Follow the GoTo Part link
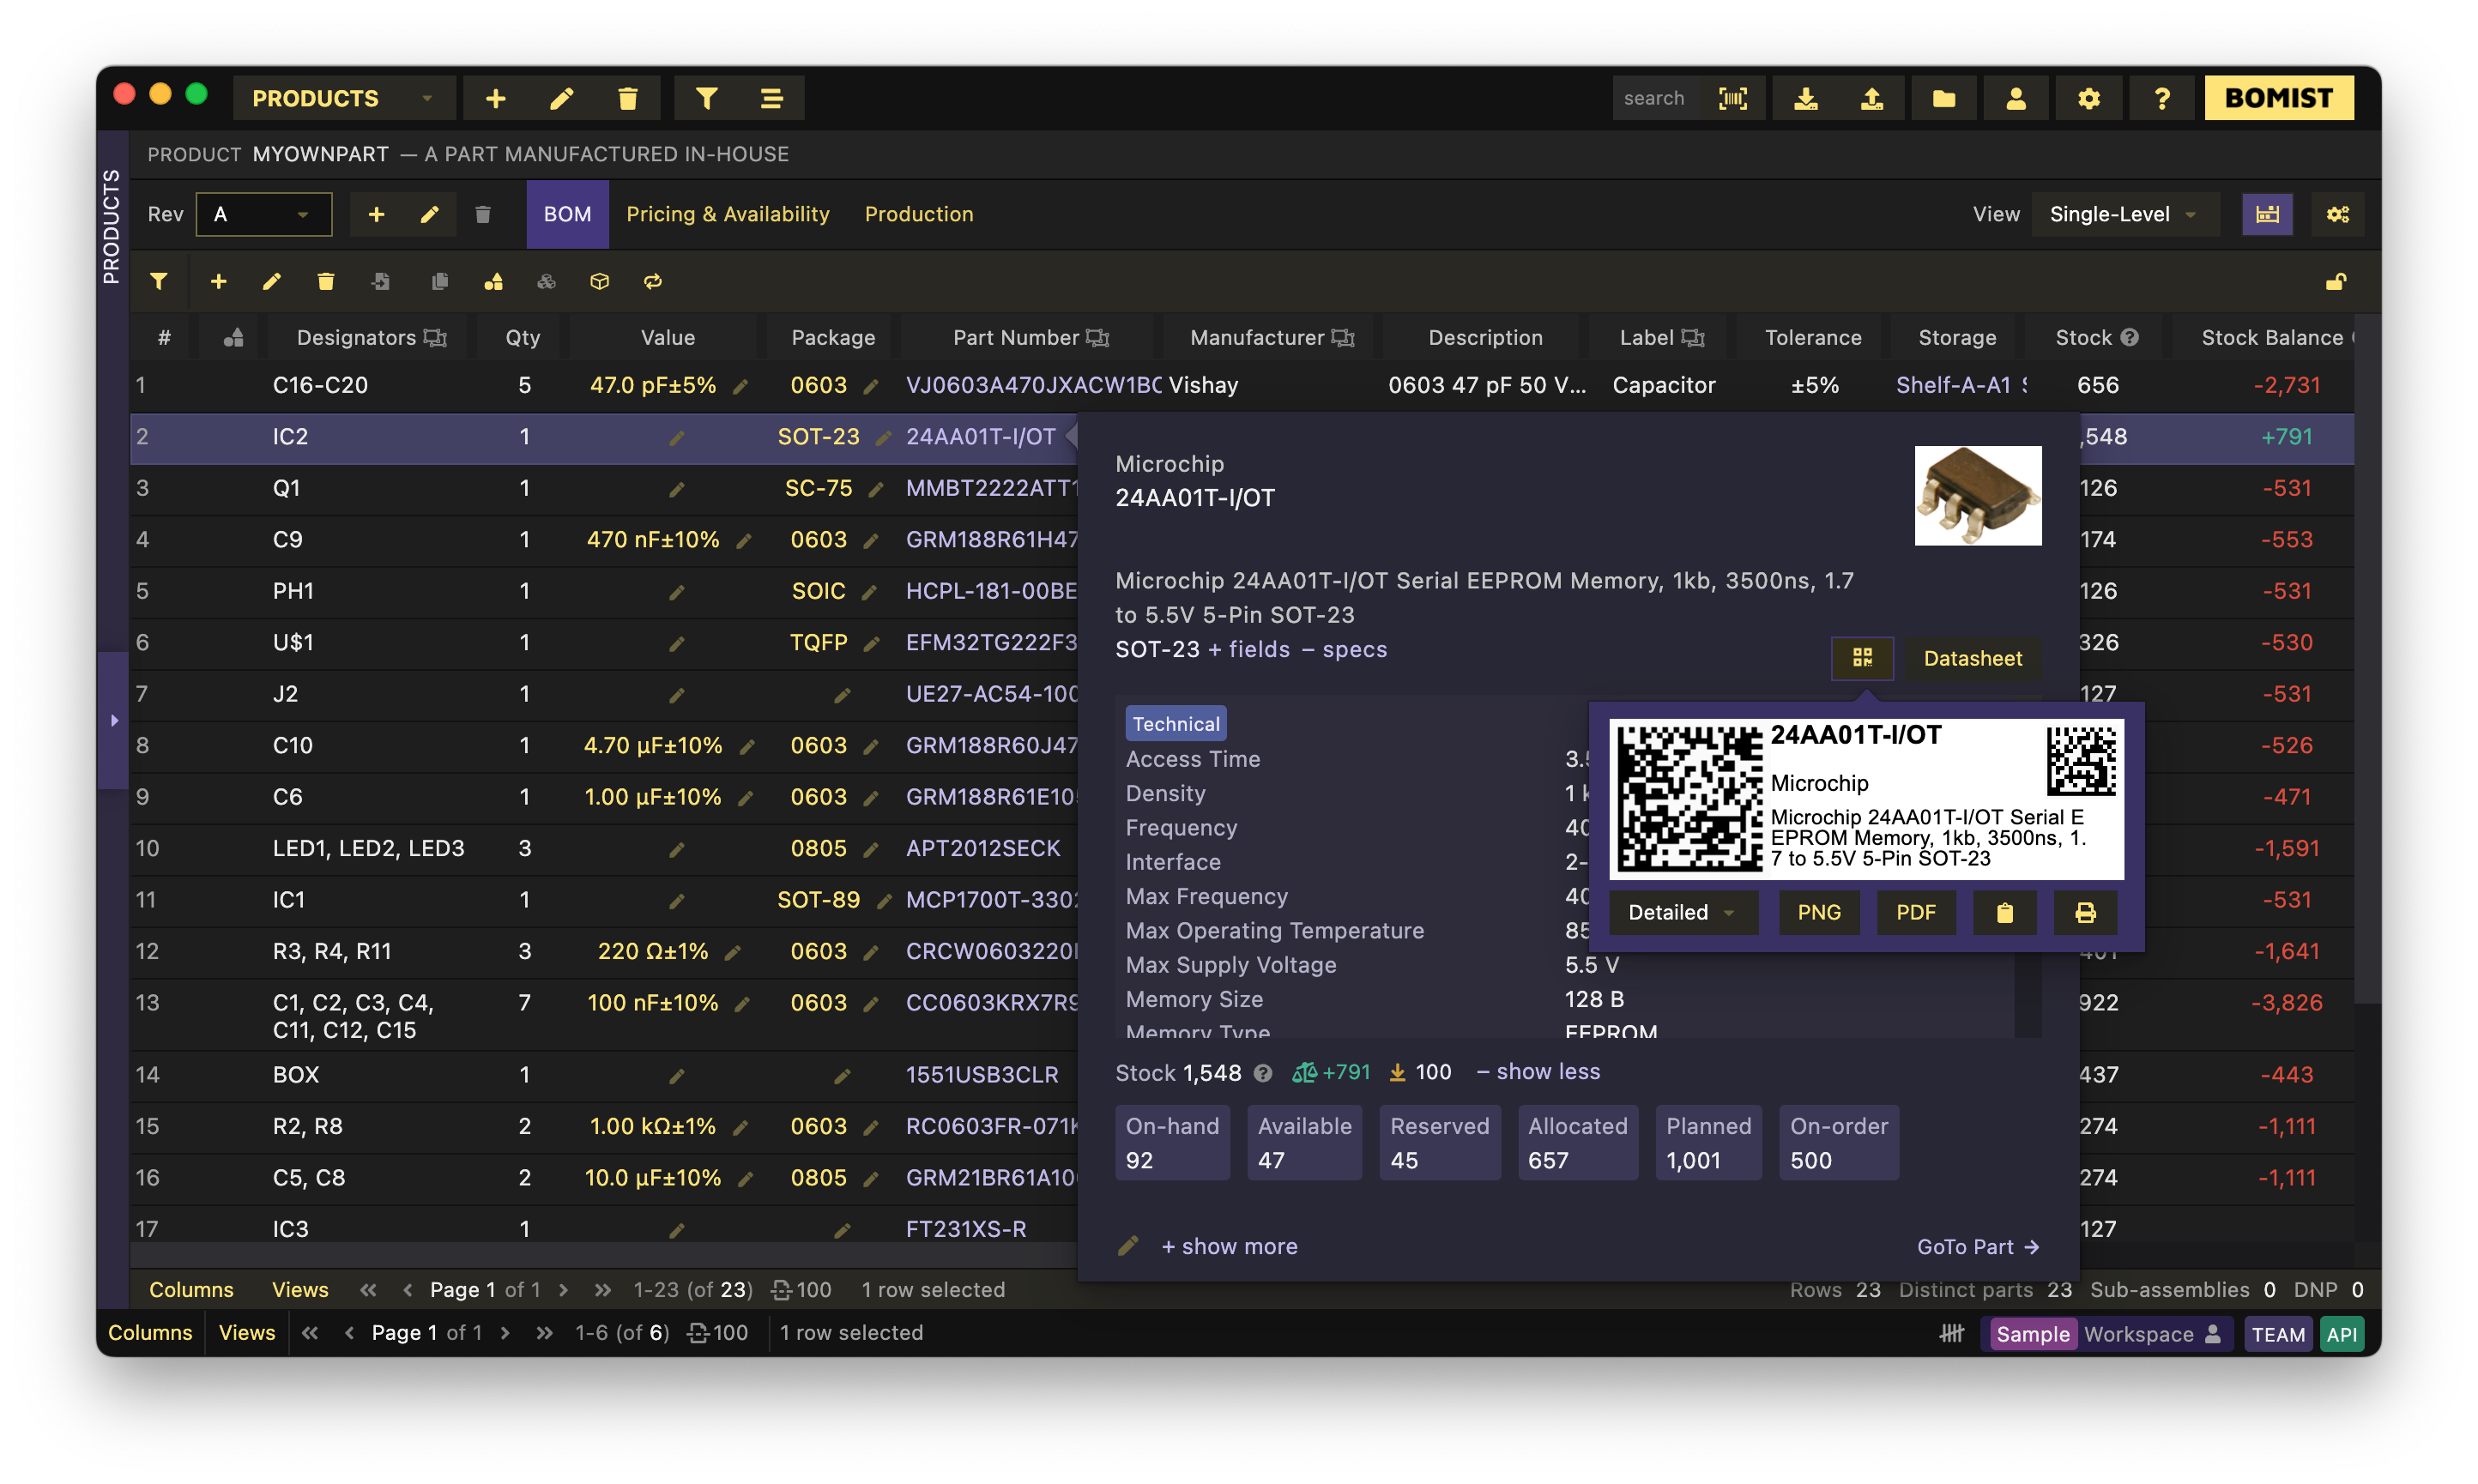Screen dimensions: 2478x1484 point(1977,1247)
